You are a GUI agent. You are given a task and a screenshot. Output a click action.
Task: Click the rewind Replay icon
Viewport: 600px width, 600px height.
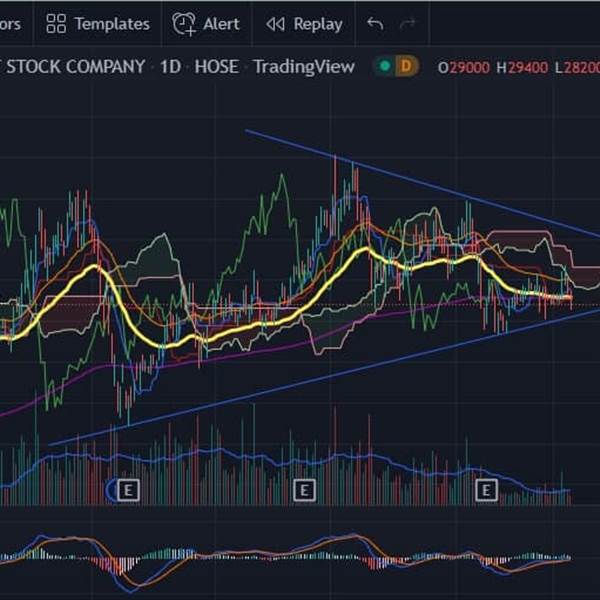pyautogui.click(x=275, y=24)
